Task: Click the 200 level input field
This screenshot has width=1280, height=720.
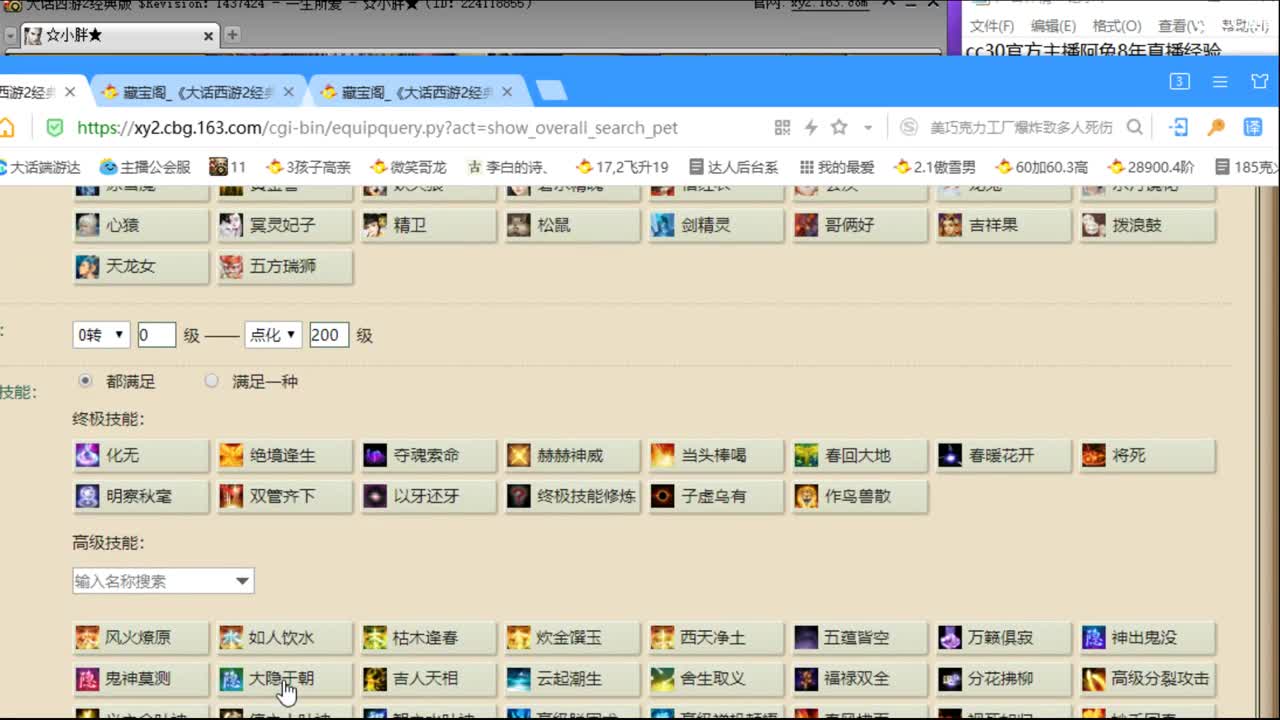Action: point(329,335)
